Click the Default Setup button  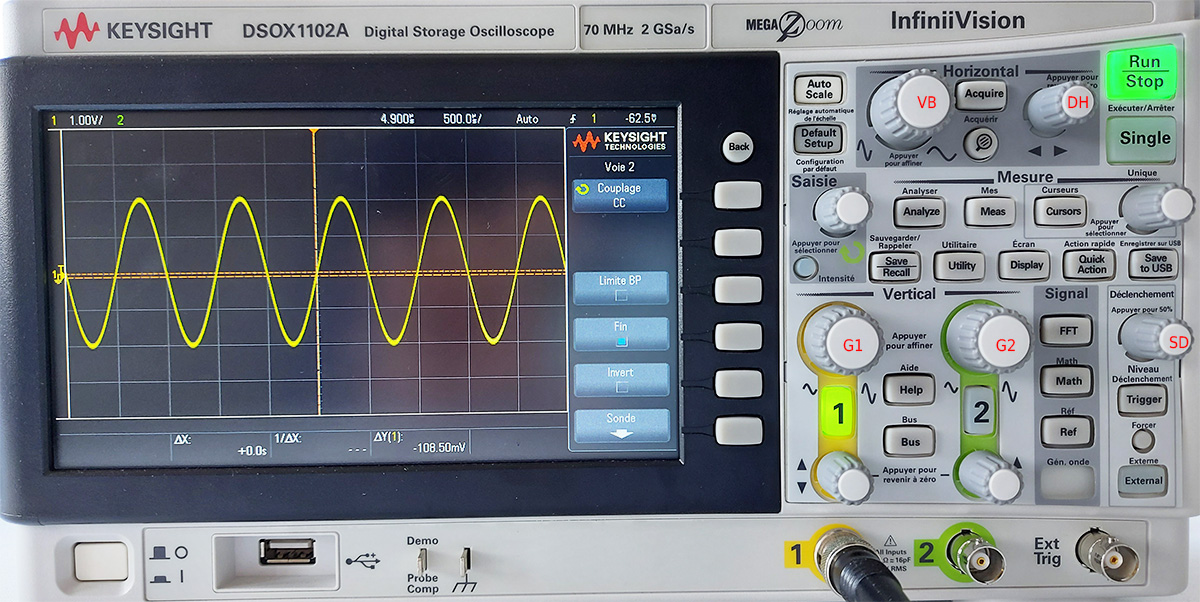click(x=818, y=138)
